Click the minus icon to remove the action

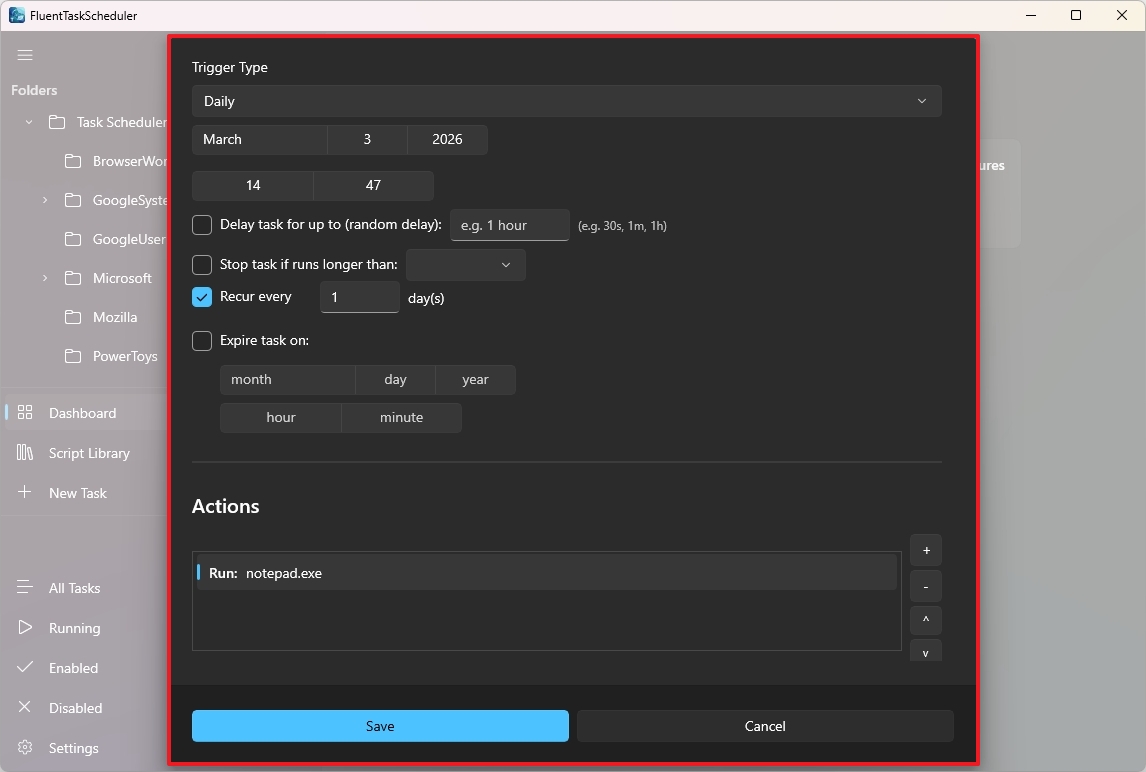(925, 586)
